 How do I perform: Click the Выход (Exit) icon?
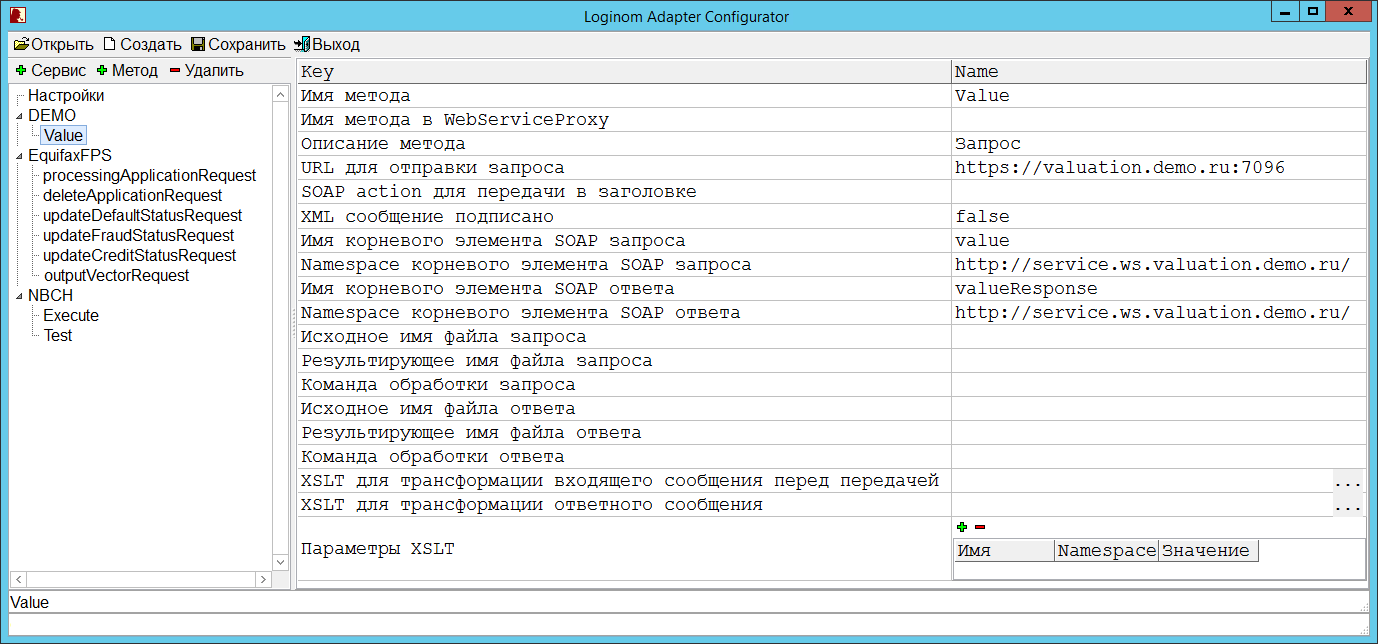coord(302,45)
